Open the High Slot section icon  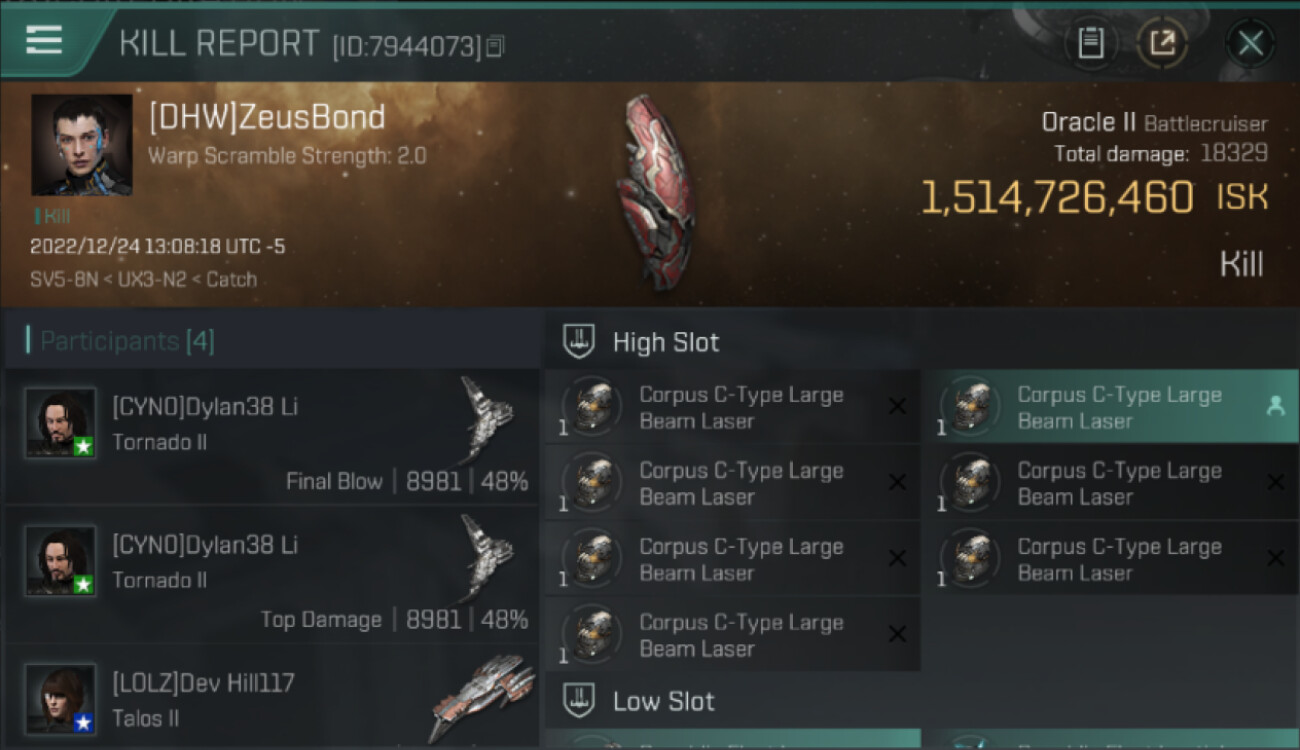pos(580,341)
